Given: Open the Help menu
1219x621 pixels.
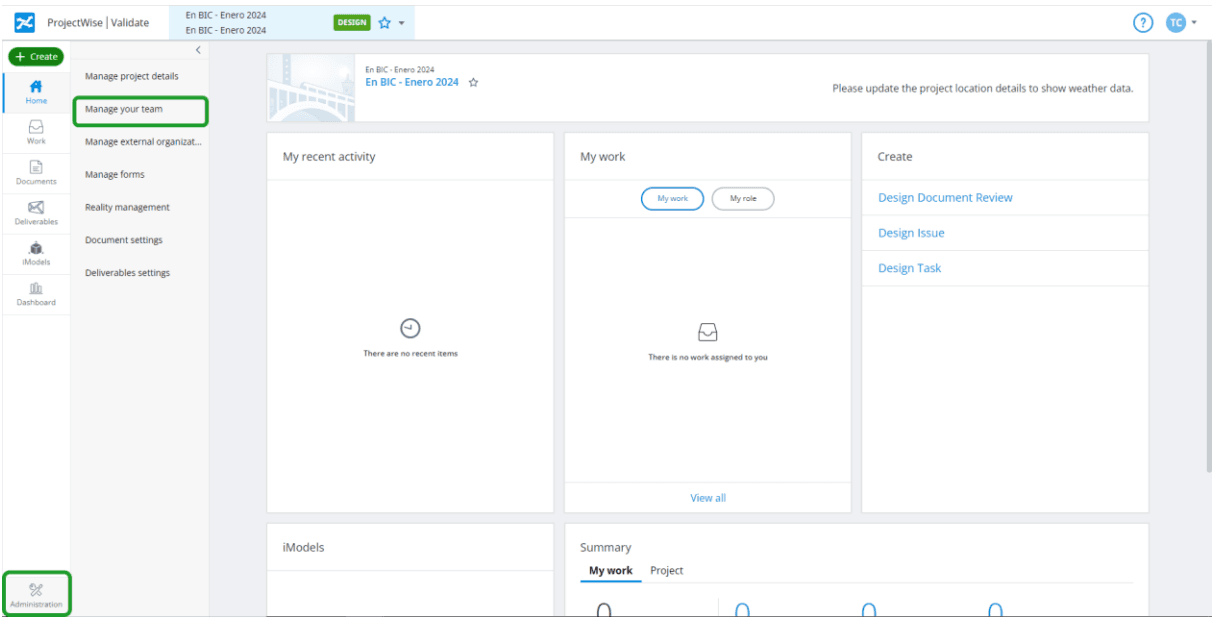Looking at the screenshot, I should [1142, 22].
